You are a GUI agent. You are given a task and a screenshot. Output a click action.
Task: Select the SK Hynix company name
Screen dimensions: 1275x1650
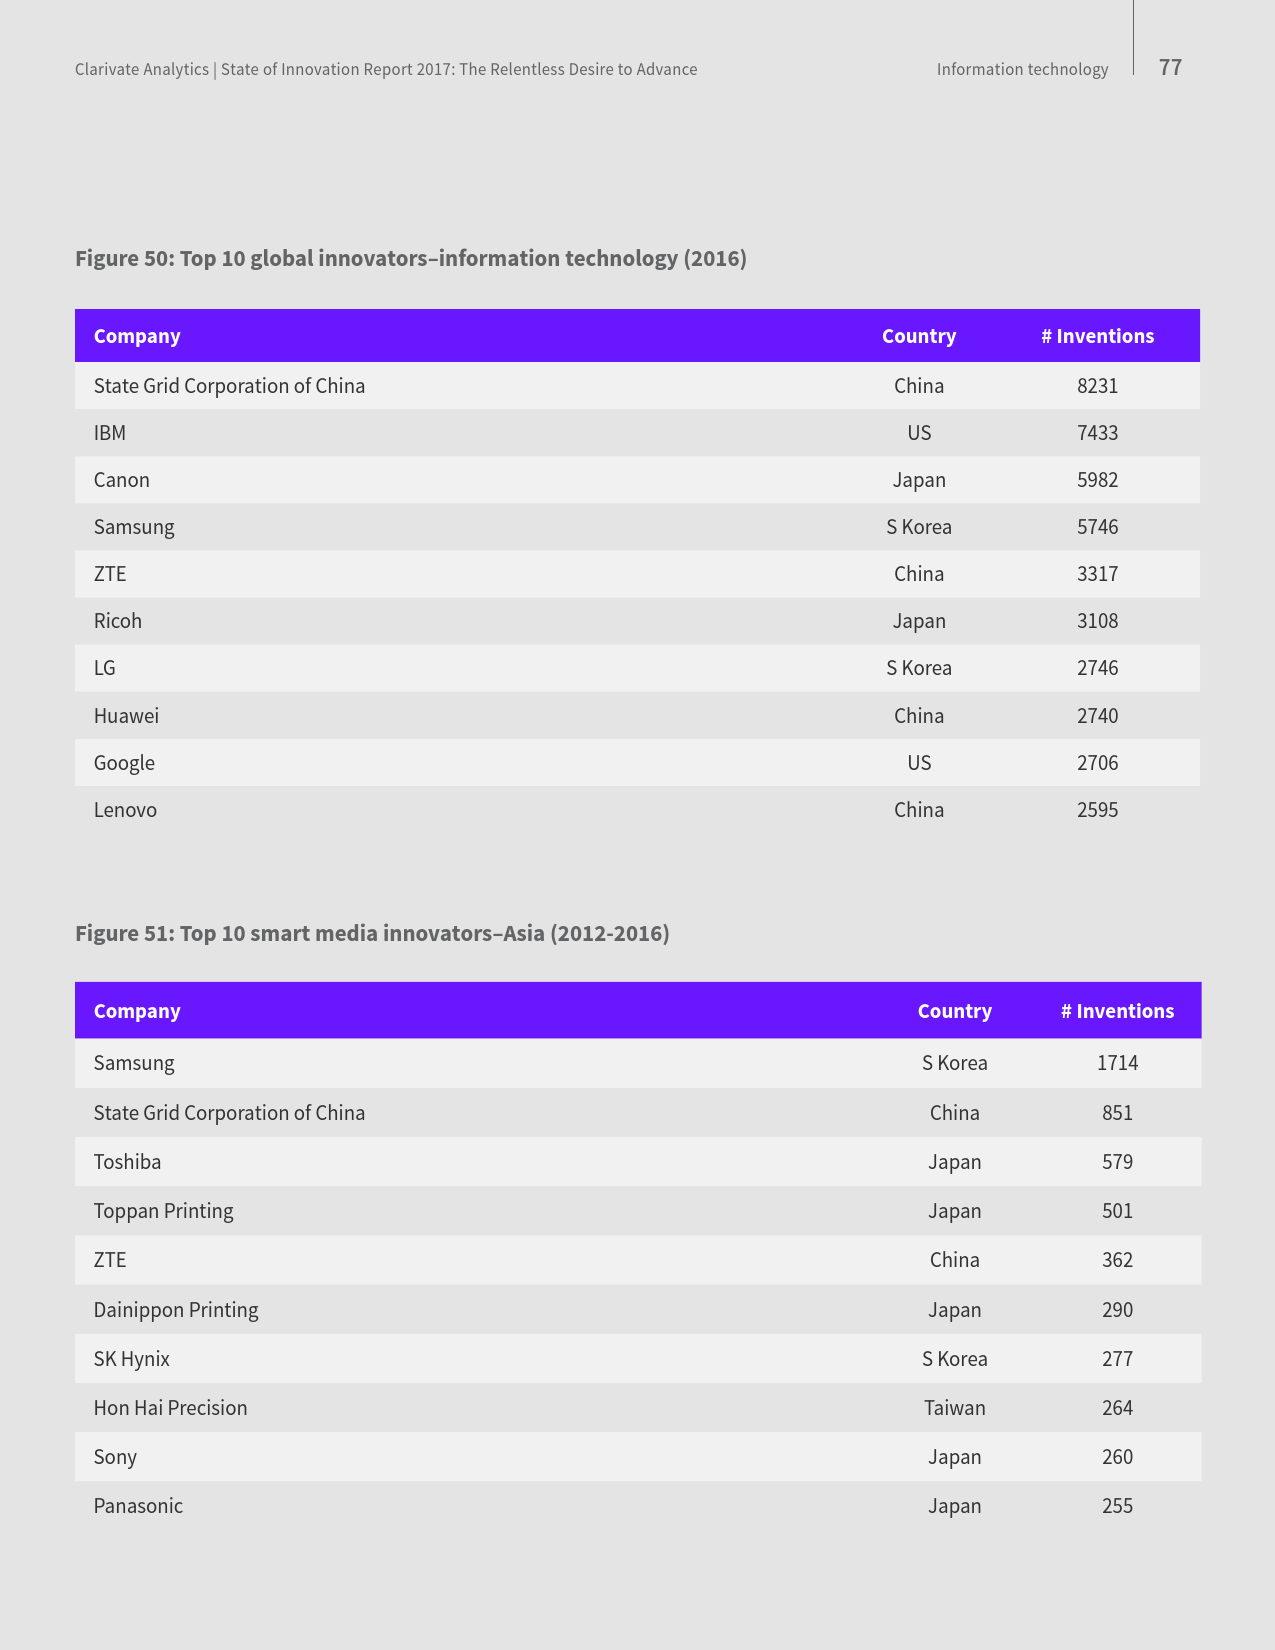[x=132, y=1359]
